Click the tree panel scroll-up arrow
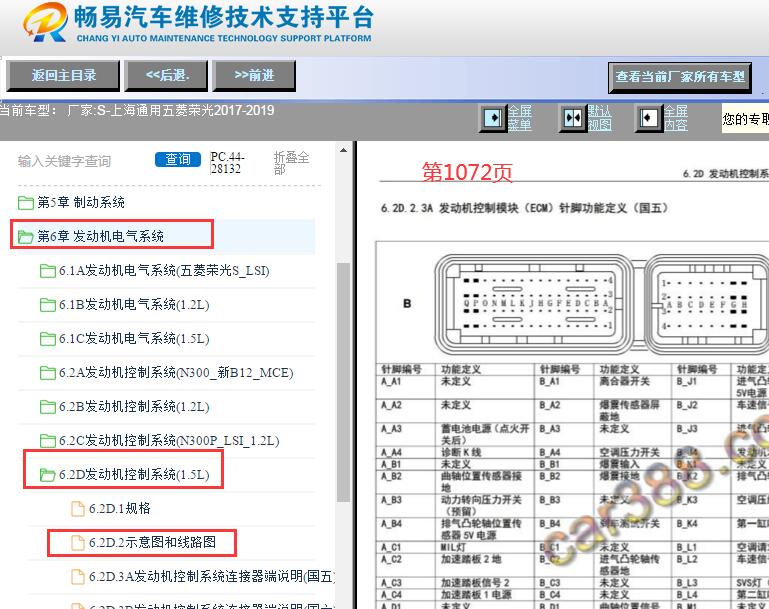The width and height of the screenshot is (769, 609). [343, 150]
